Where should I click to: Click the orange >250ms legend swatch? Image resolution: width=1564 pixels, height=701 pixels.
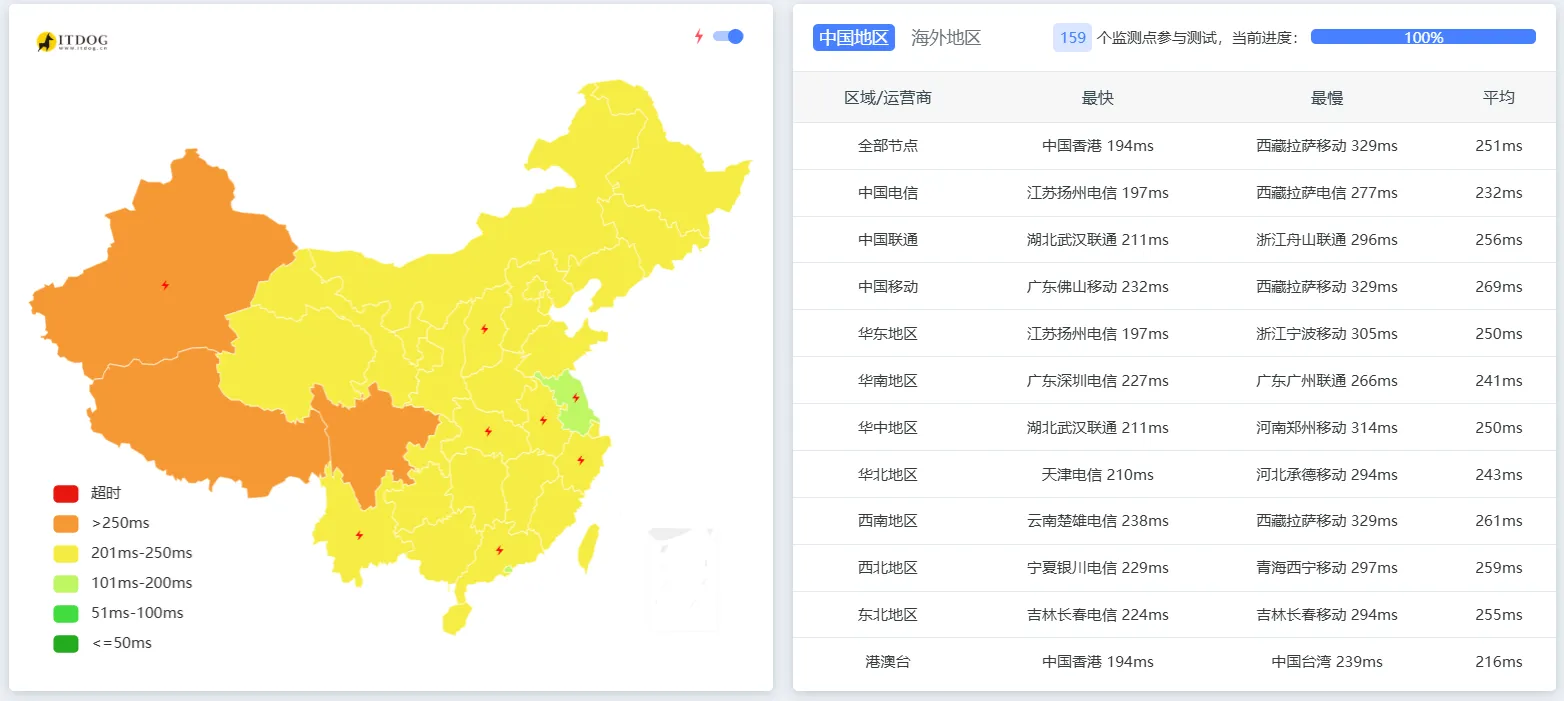[65, 523]
